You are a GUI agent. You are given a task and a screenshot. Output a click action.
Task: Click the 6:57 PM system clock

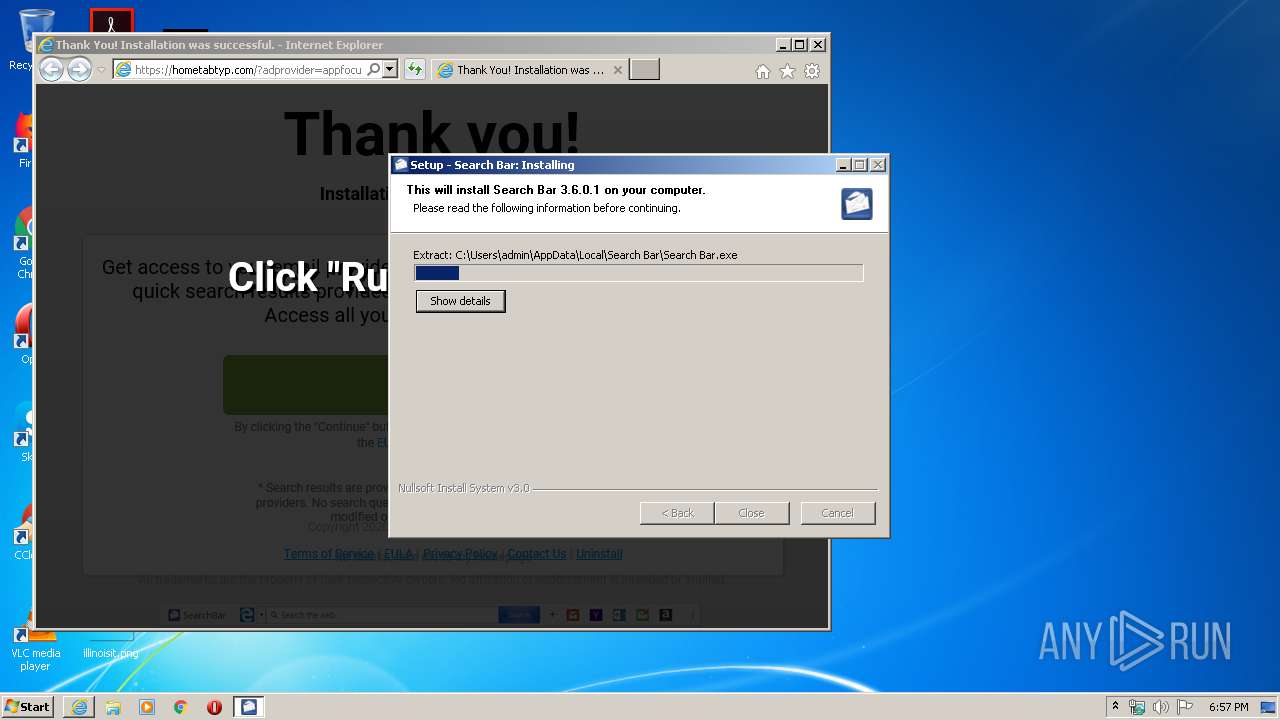[x=1228, y=707]
